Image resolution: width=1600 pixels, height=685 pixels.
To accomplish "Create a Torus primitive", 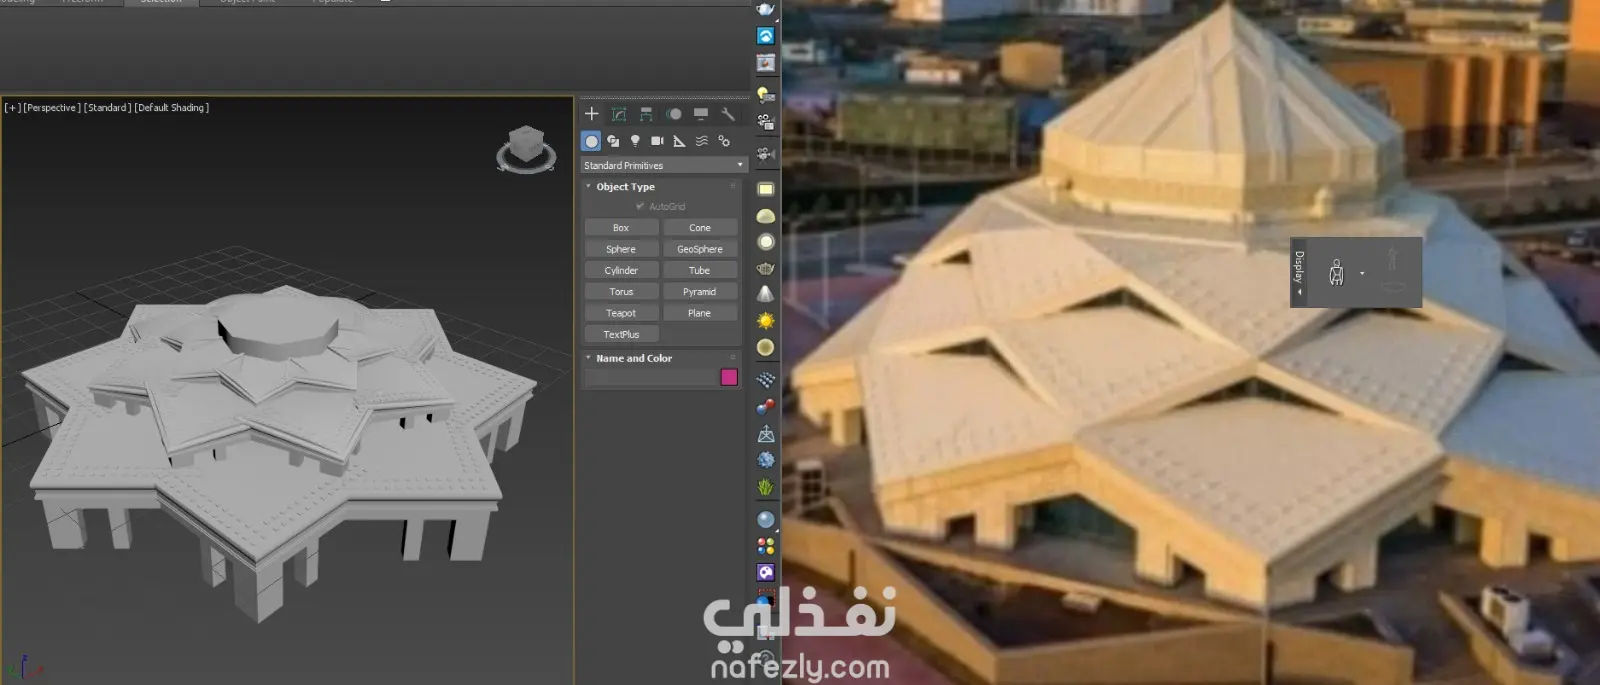I will (x=621, y=292).
